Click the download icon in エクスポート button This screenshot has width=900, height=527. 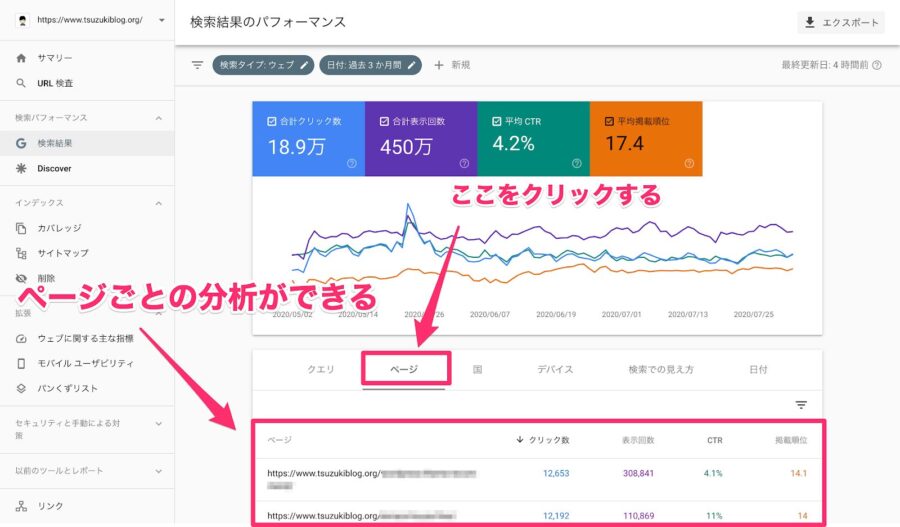coord(810,22)
